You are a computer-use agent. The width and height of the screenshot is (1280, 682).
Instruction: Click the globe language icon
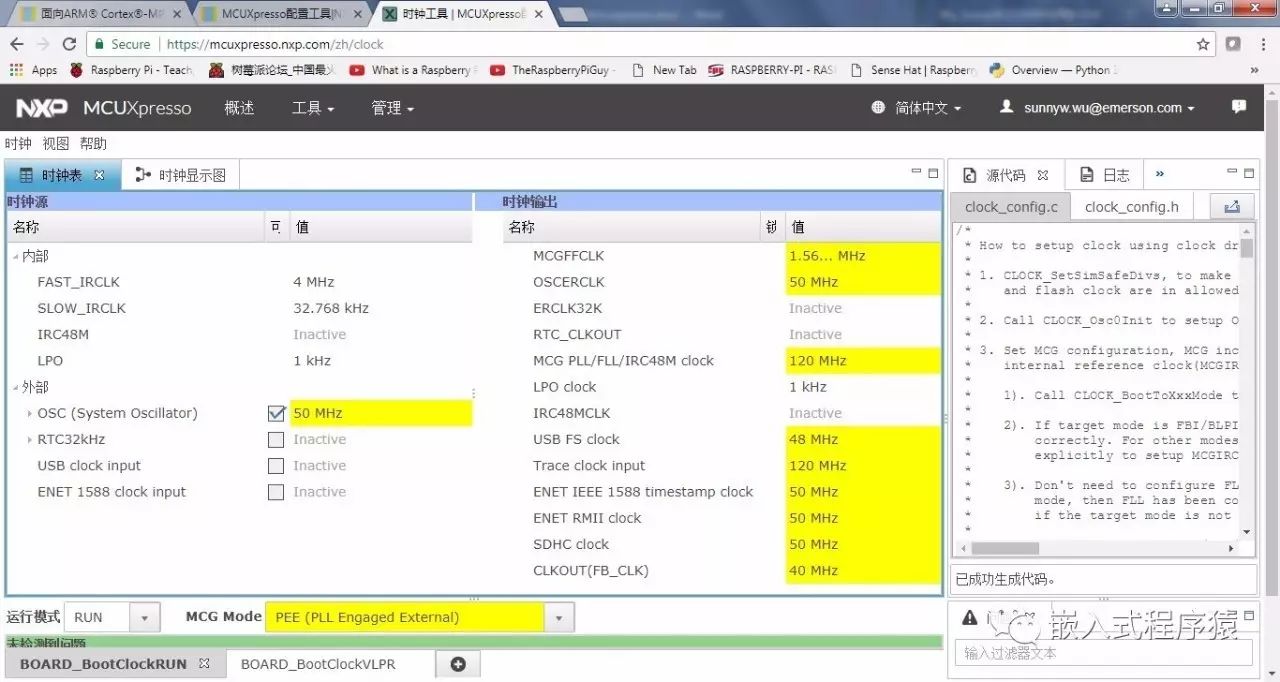[x=878, y=107]
